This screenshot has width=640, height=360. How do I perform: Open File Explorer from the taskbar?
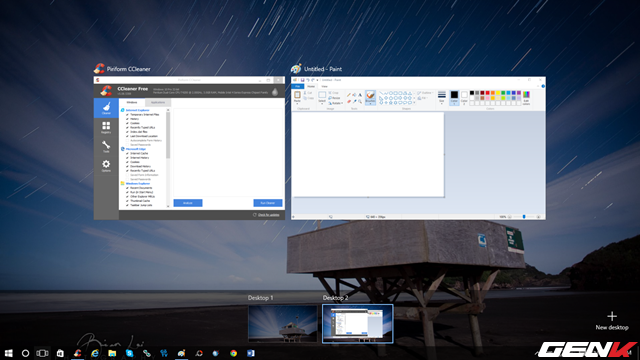coord(112,353)
